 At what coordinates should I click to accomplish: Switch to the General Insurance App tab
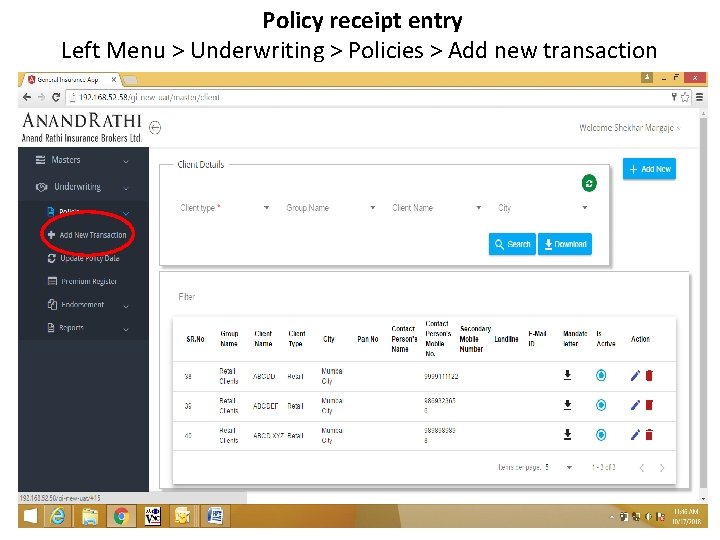(x=70, y=79)
